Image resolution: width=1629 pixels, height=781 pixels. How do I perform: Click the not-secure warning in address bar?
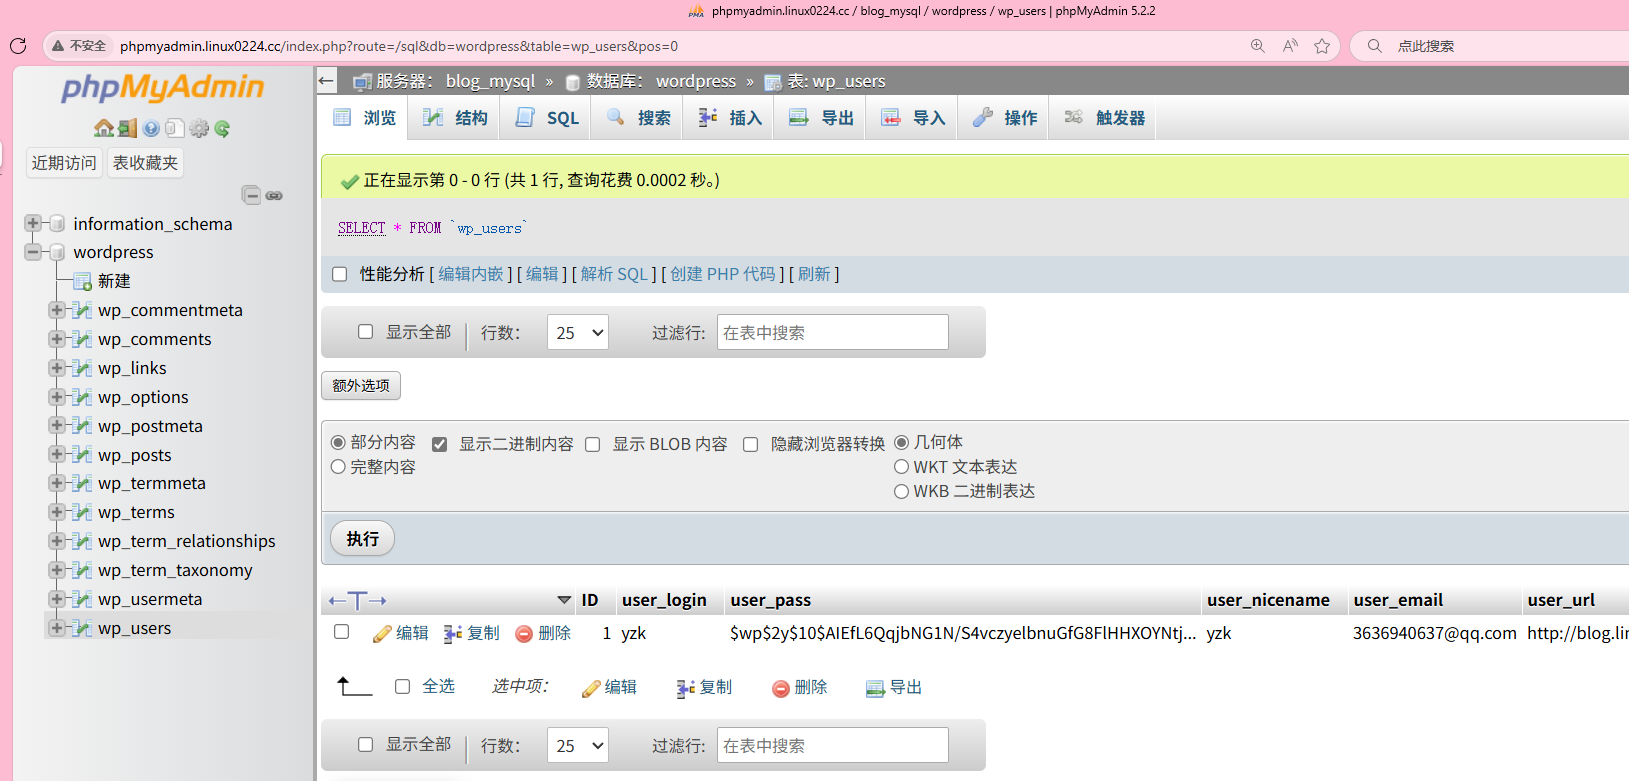point(79,46)
